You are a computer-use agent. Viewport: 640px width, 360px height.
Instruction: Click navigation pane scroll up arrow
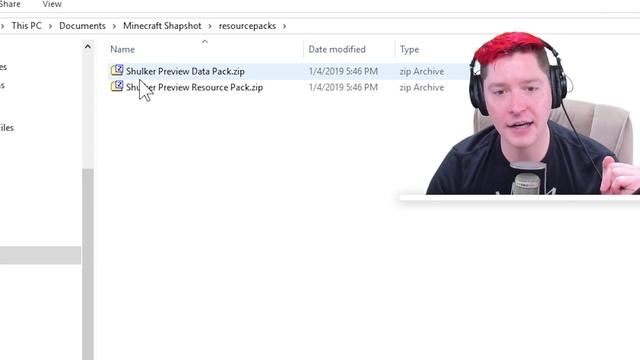[88, 47]
